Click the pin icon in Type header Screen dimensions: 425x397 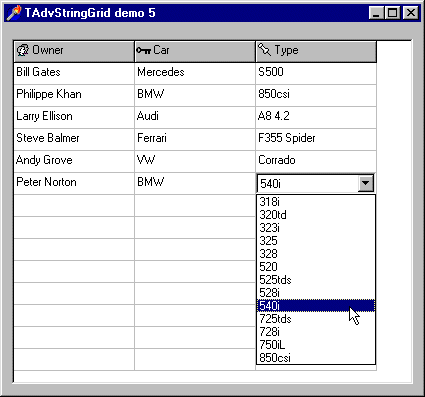point(264,50)
